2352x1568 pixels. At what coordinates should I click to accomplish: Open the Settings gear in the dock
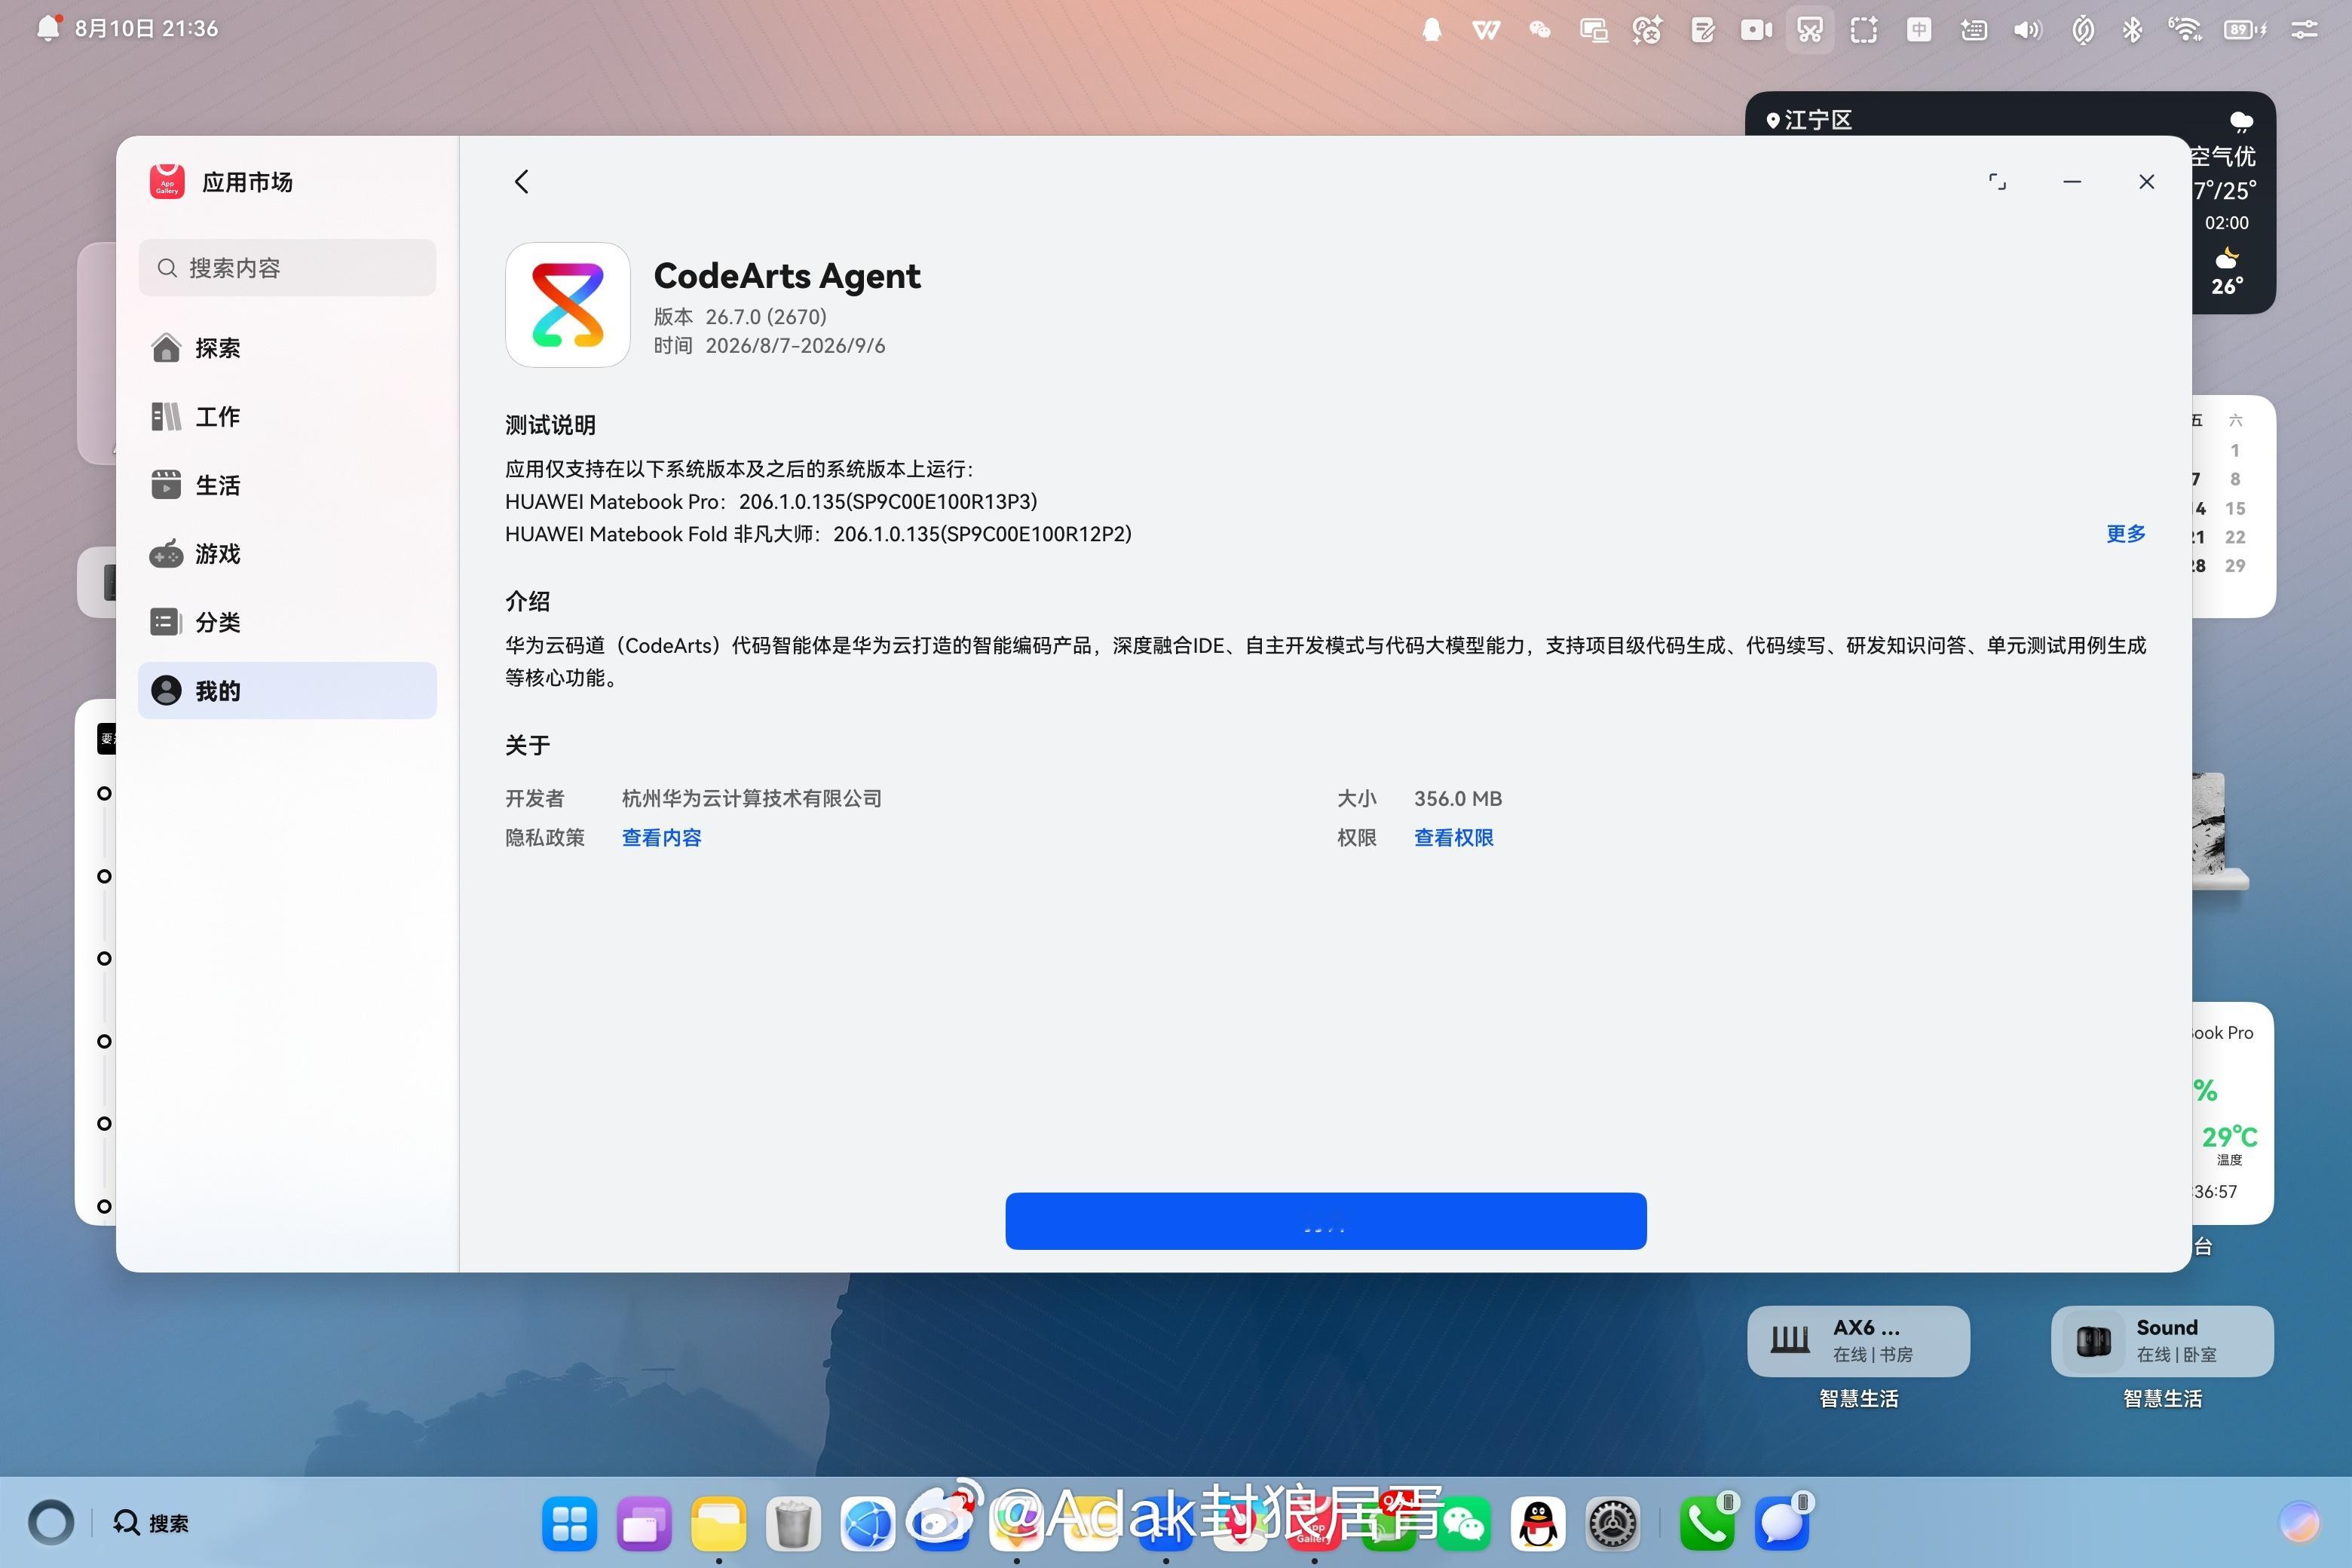coord(1612,1523)
